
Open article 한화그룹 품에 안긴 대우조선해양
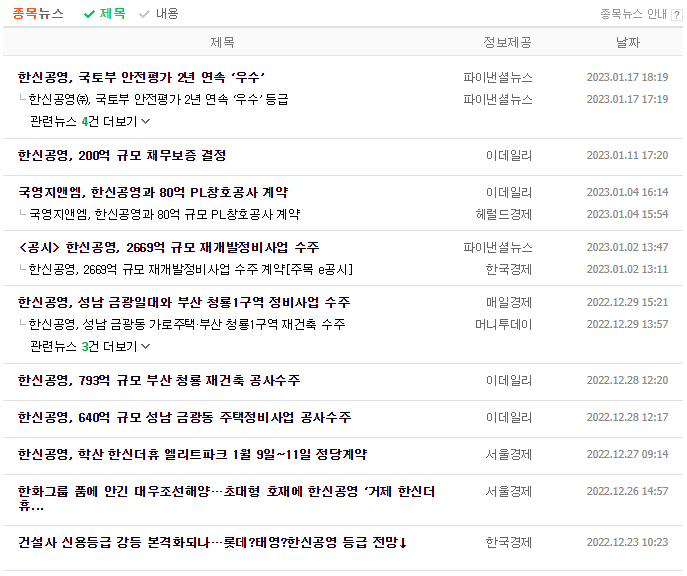point(227,498)
